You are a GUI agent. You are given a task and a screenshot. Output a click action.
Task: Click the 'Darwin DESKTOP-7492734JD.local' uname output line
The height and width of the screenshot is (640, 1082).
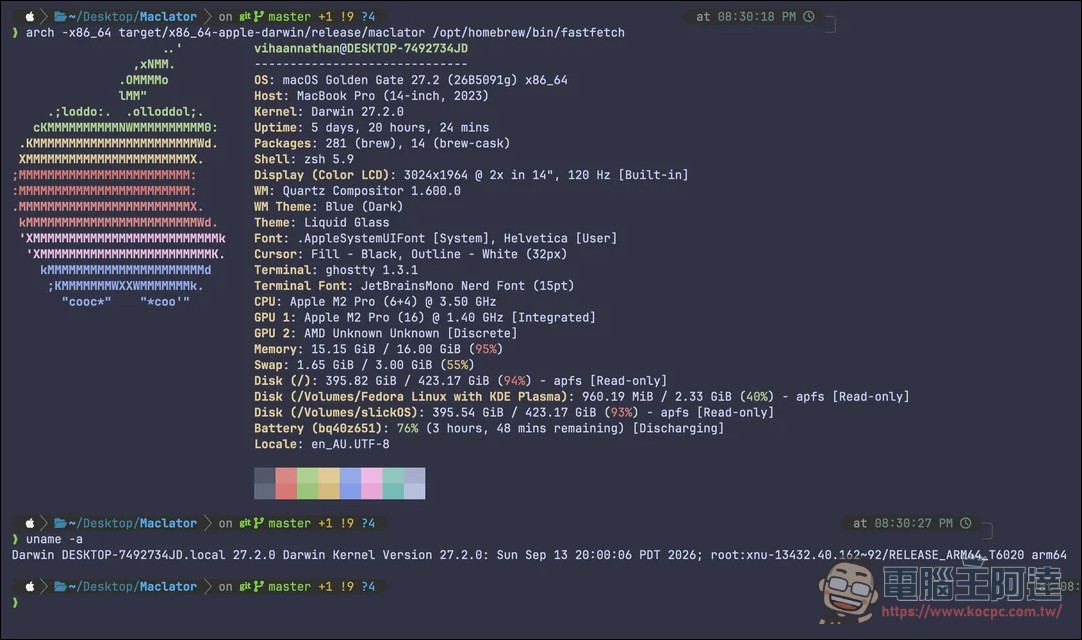[x=539, y=555]
